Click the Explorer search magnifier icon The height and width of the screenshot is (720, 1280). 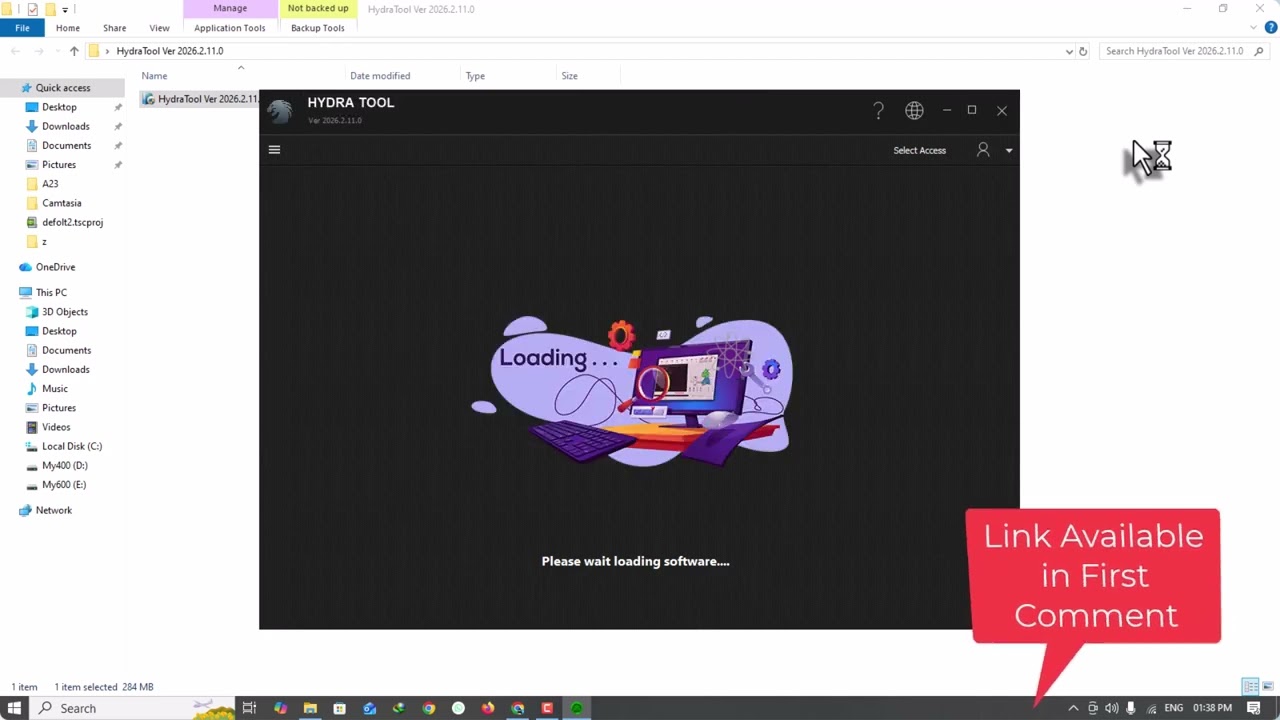pos(1259,51)
